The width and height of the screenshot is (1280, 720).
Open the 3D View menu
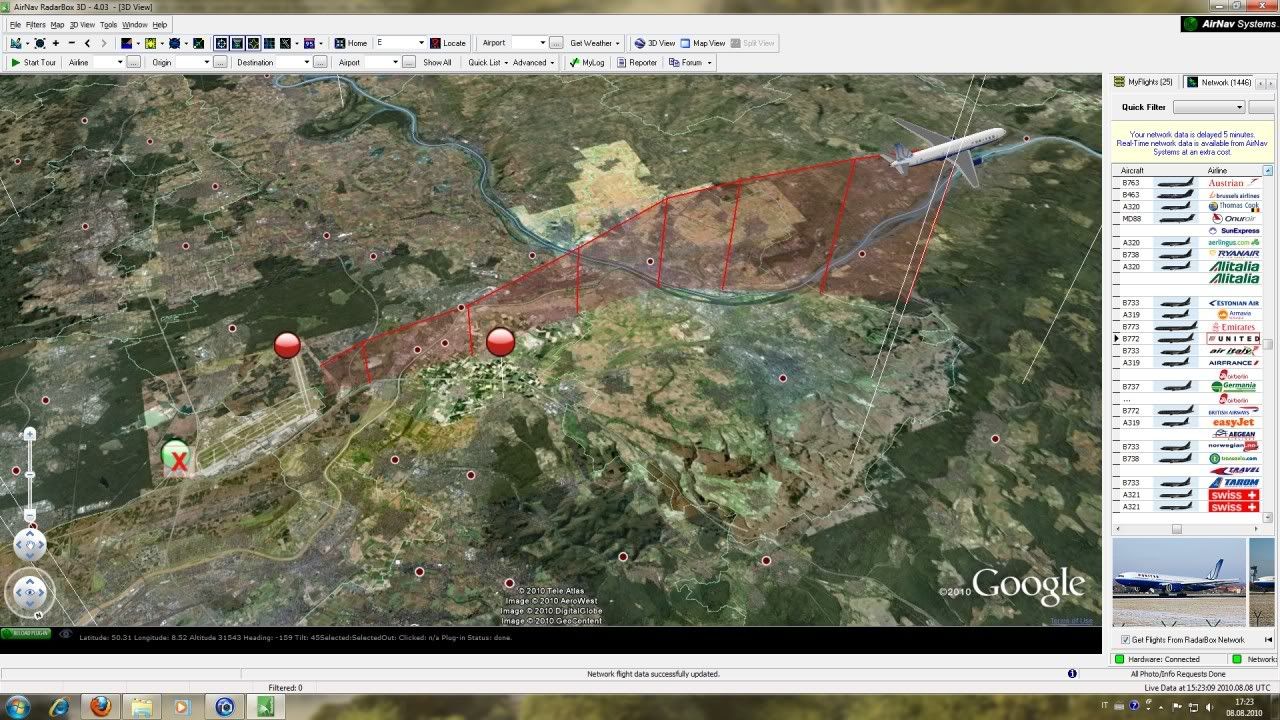click(x=82, y=24)
